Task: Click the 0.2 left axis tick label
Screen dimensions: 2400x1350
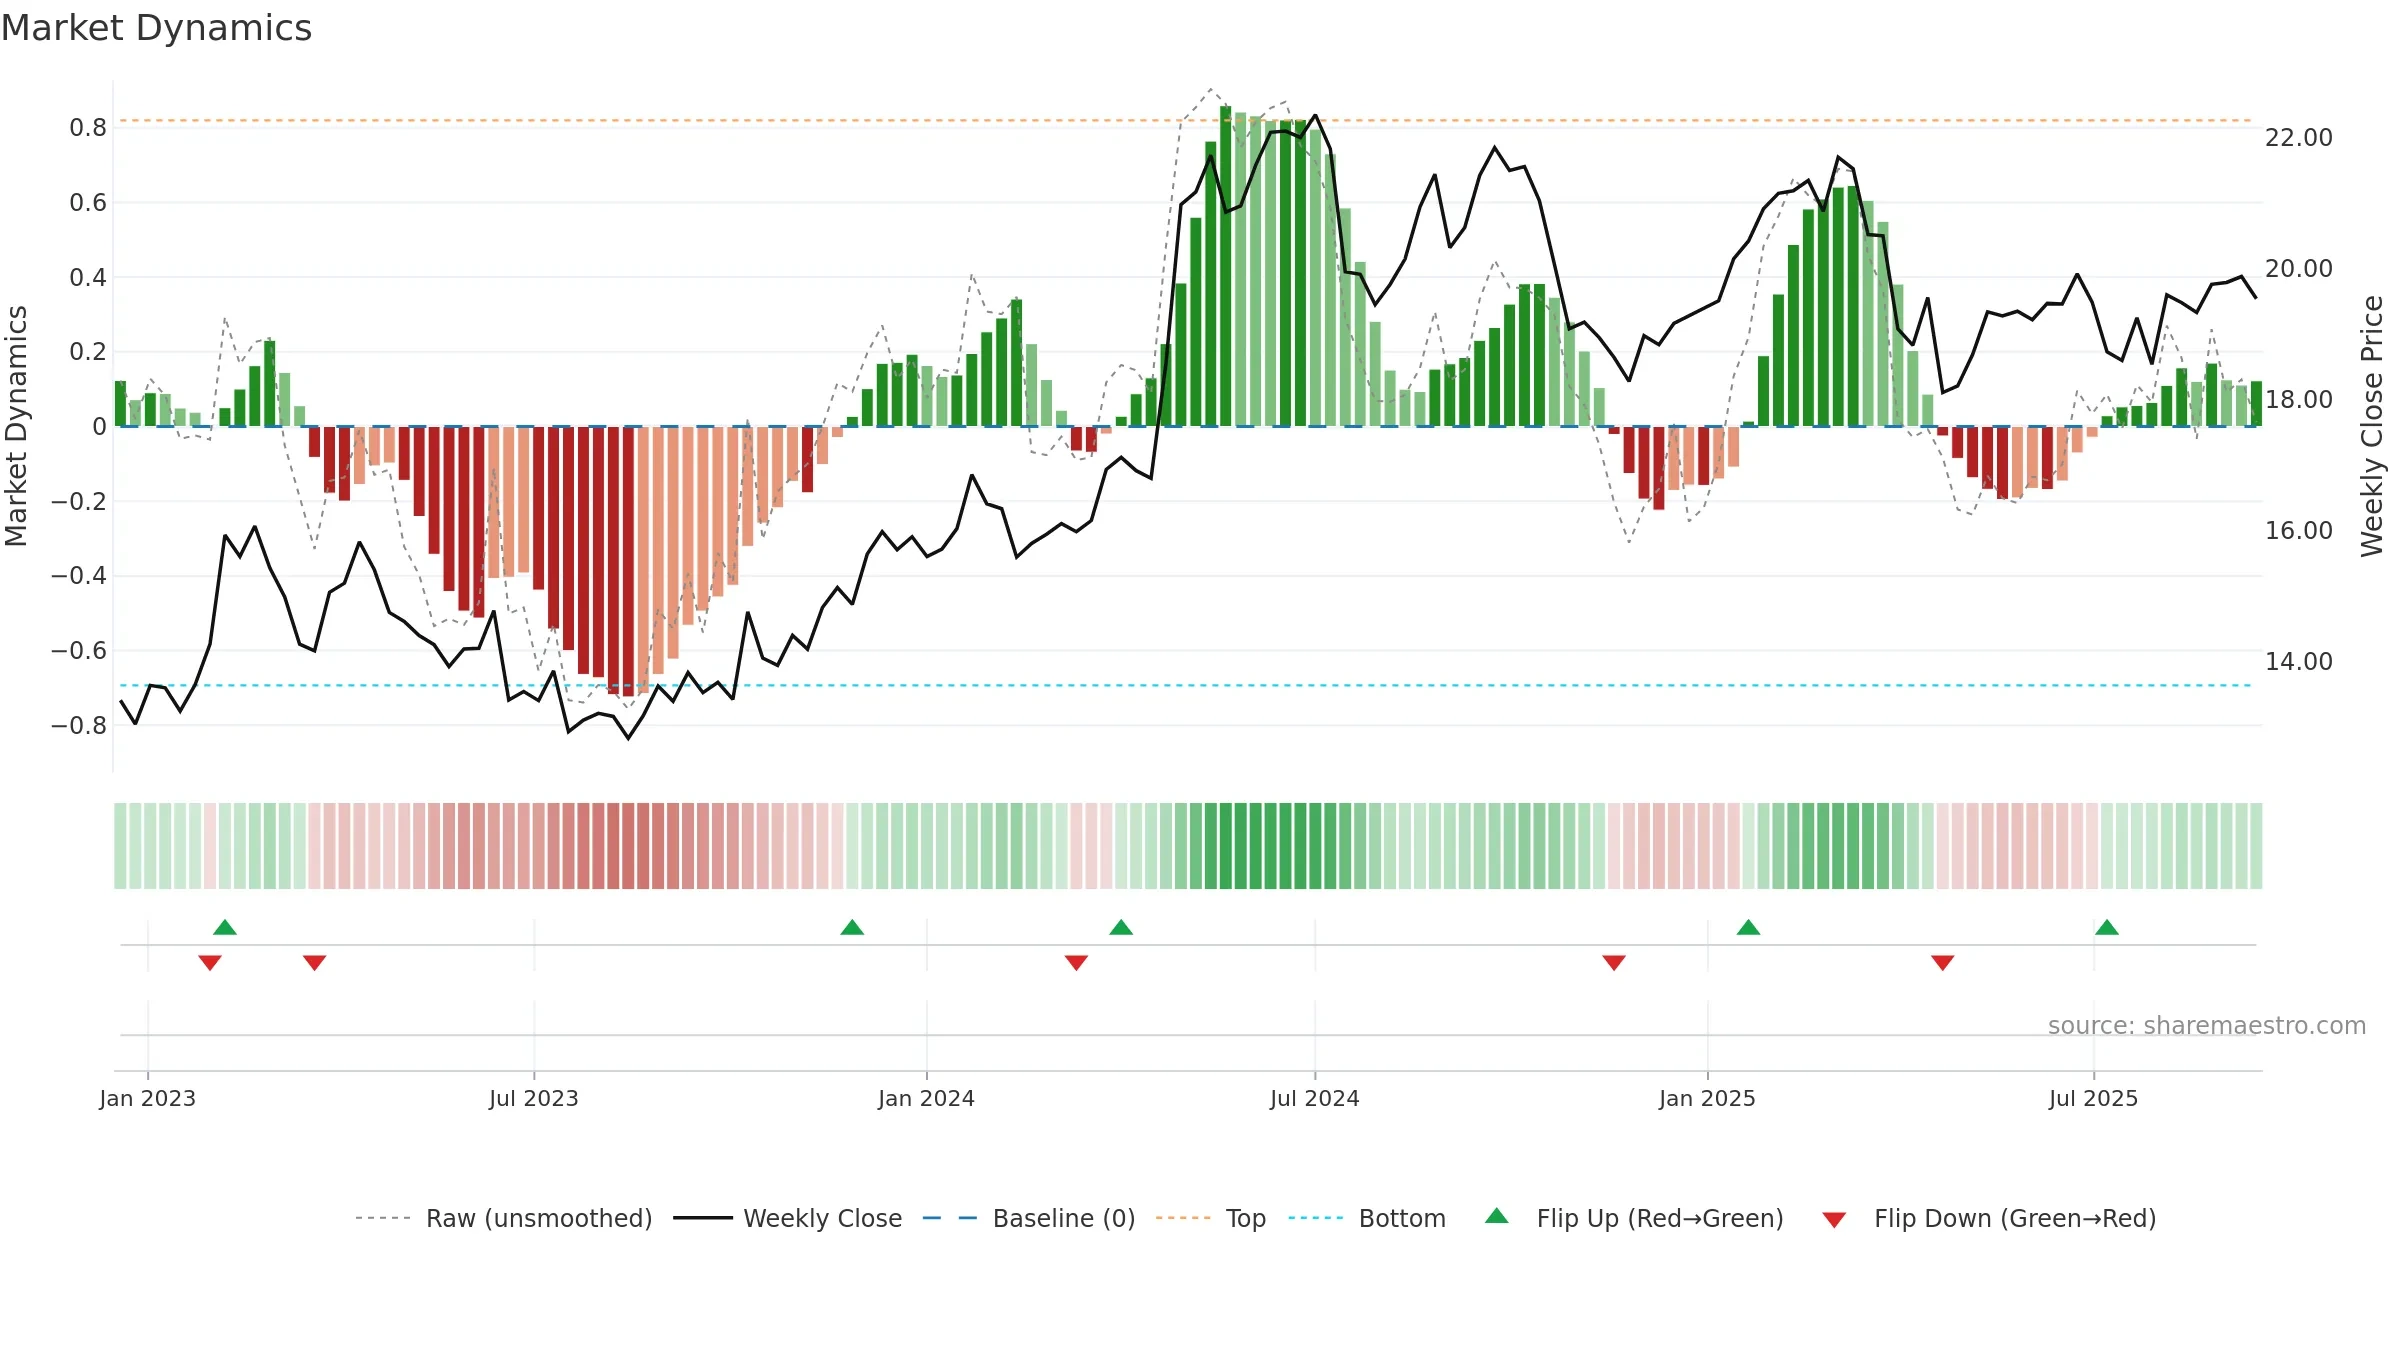Action: [x=88, y=352]
